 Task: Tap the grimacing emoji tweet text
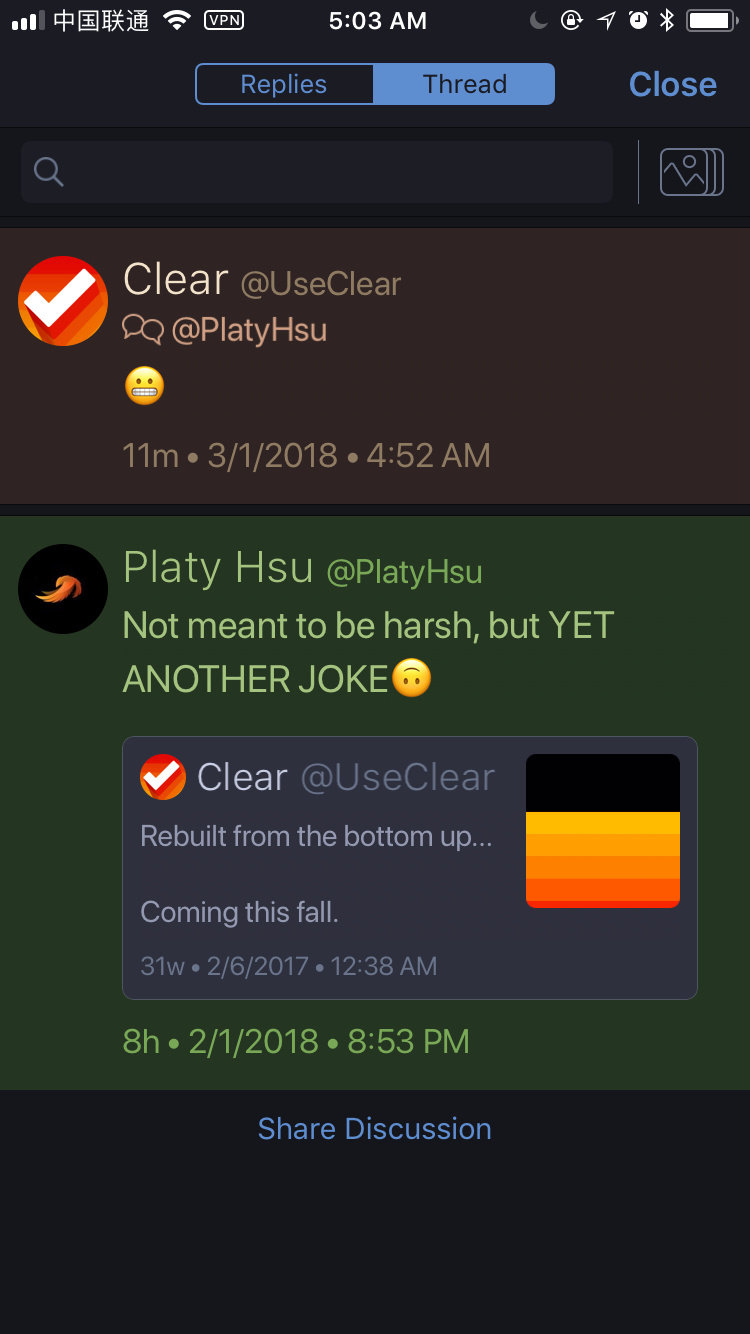(x=144, y=386)
